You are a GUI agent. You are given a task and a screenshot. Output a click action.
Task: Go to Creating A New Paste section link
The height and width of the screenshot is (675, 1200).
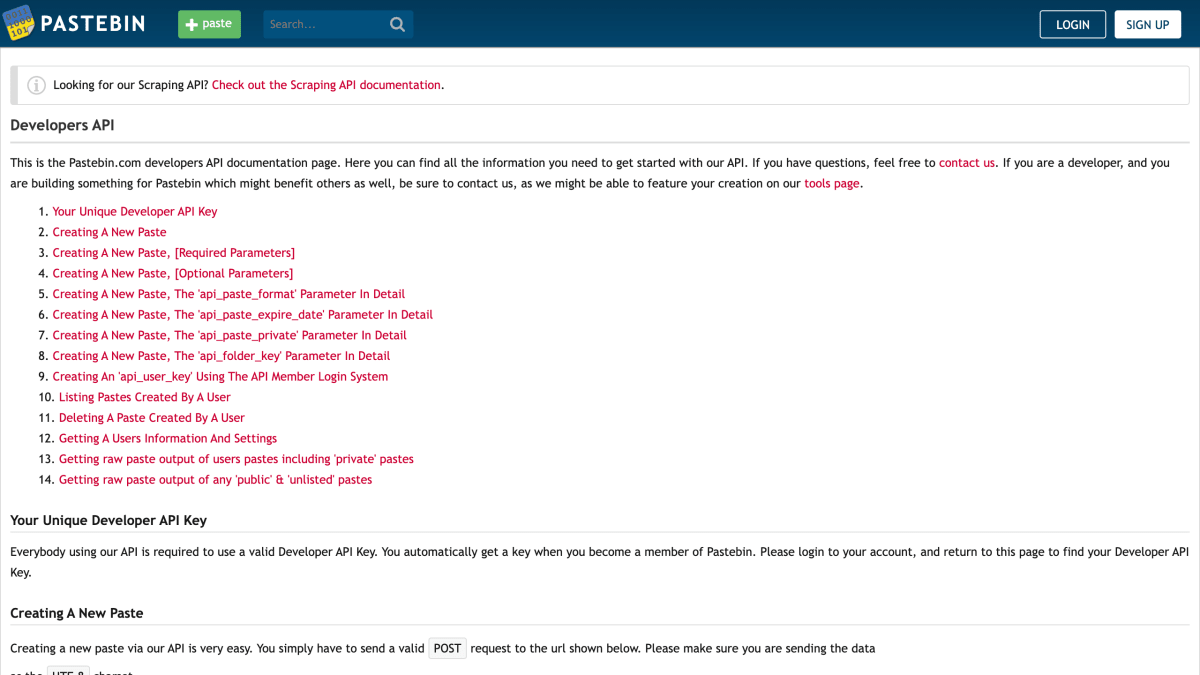coord(110,232)
